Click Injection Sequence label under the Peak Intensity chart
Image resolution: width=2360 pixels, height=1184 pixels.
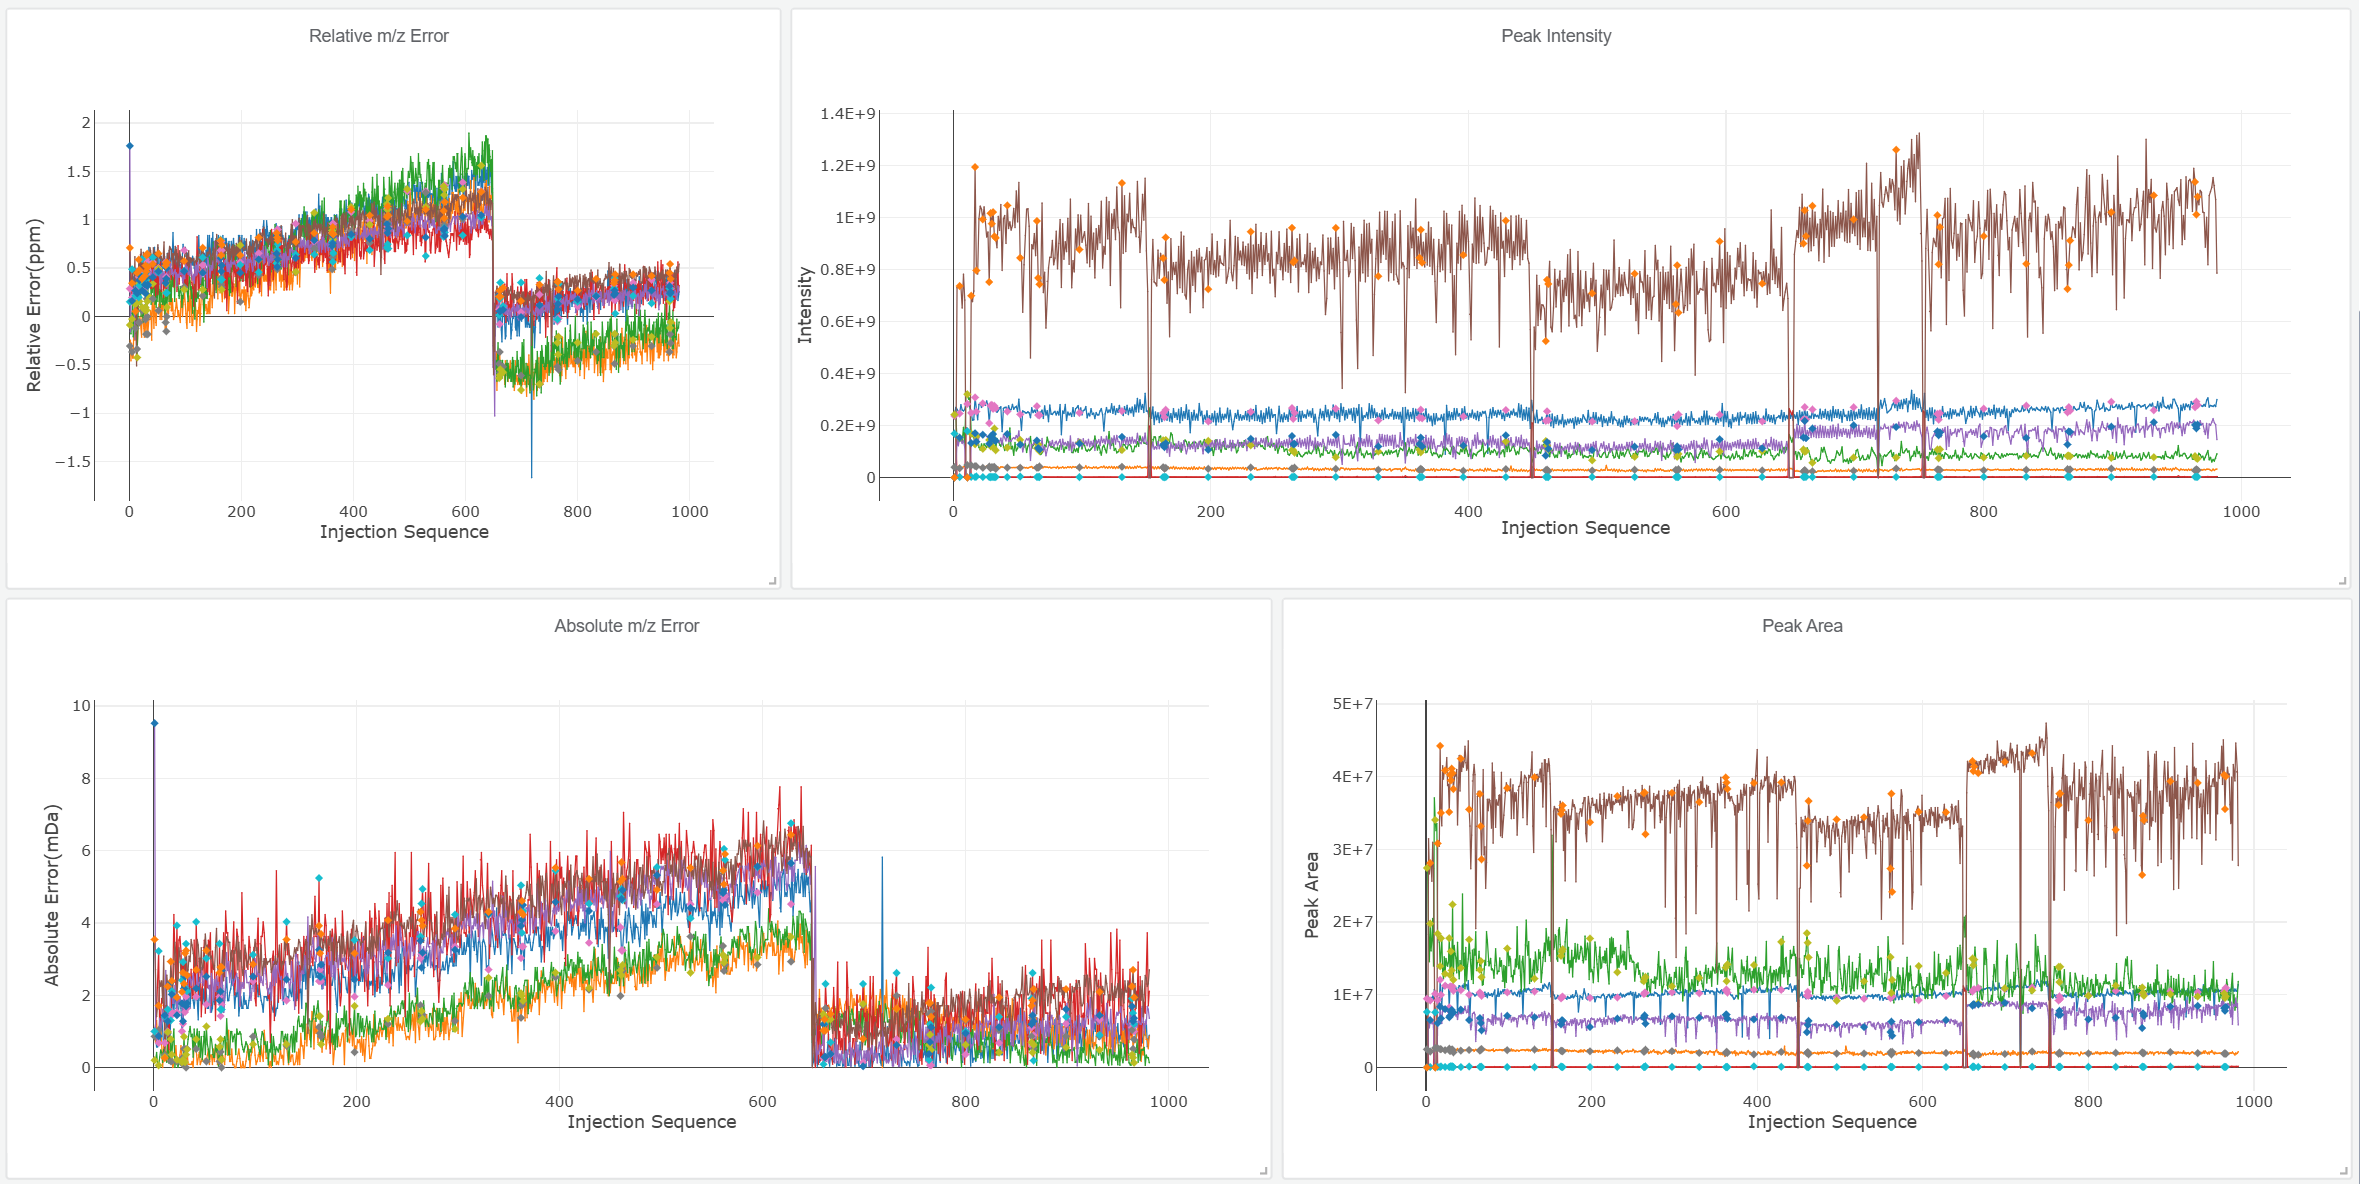pos(1584,528)
